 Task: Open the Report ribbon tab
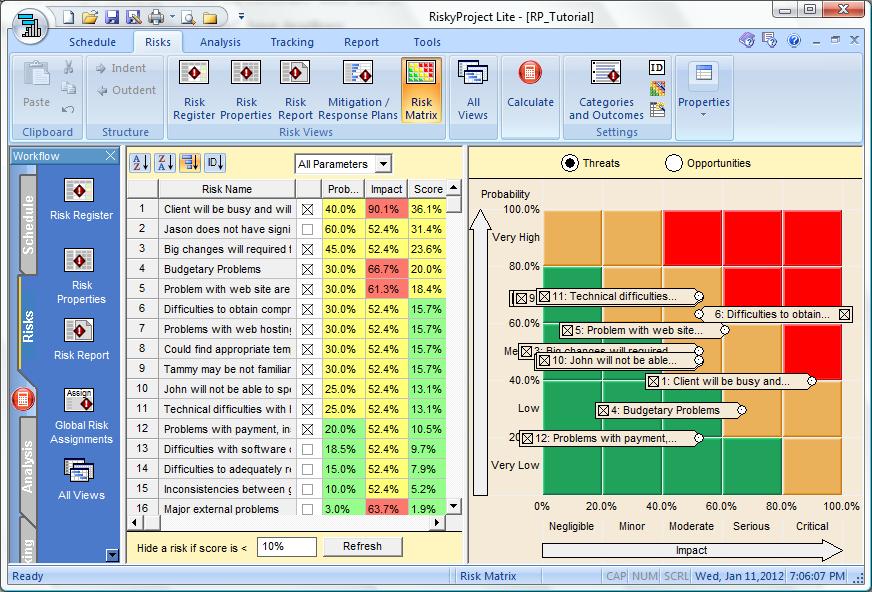point(361,42)
